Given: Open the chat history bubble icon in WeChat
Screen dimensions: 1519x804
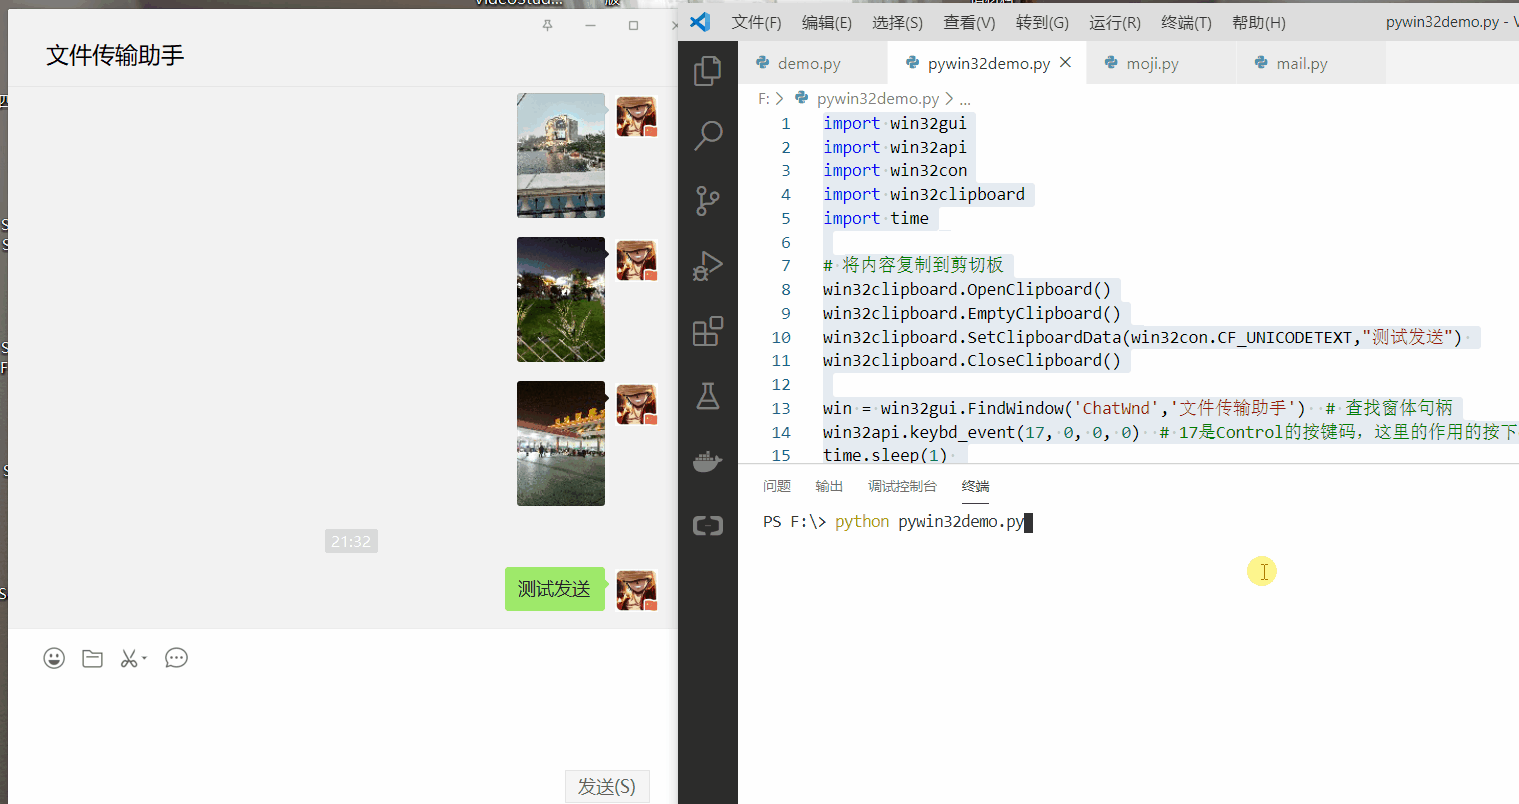Looking at the screenshot, I should click(176, 658).
